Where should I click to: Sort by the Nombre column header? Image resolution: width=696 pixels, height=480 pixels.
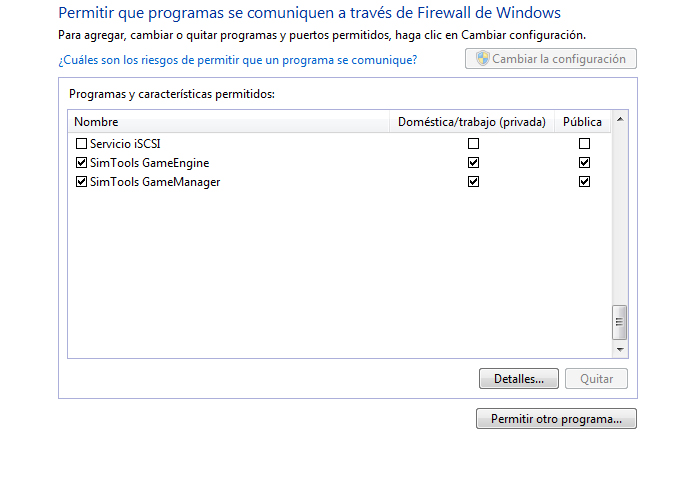tap(229, 122)
